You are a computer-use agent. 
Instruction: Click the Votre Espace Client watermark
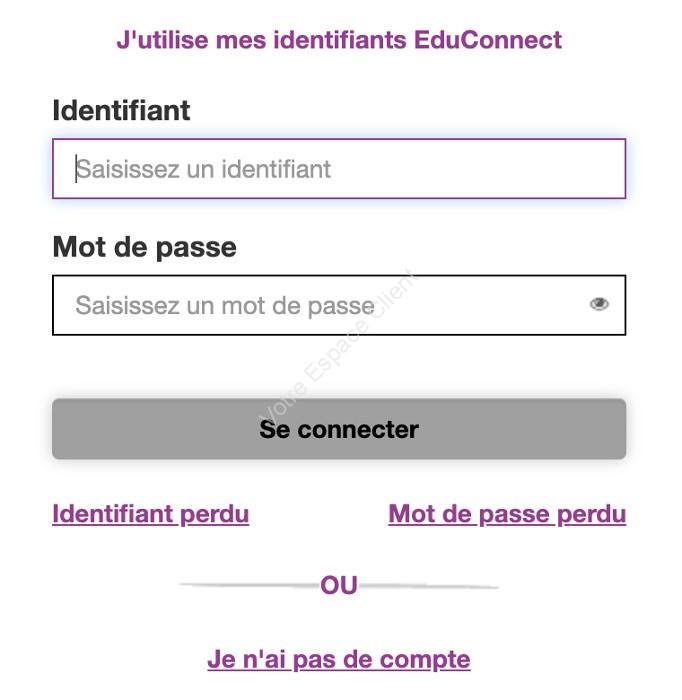click(x=338, y=346)
